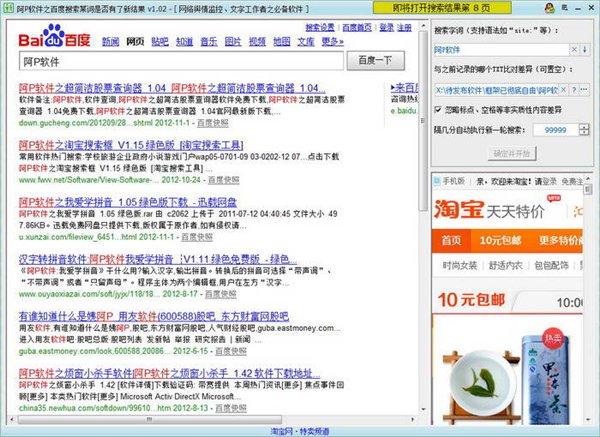
Task: Open 百度快照 for guba.eastmoney.com result
Action: click(x=231, y=351)
